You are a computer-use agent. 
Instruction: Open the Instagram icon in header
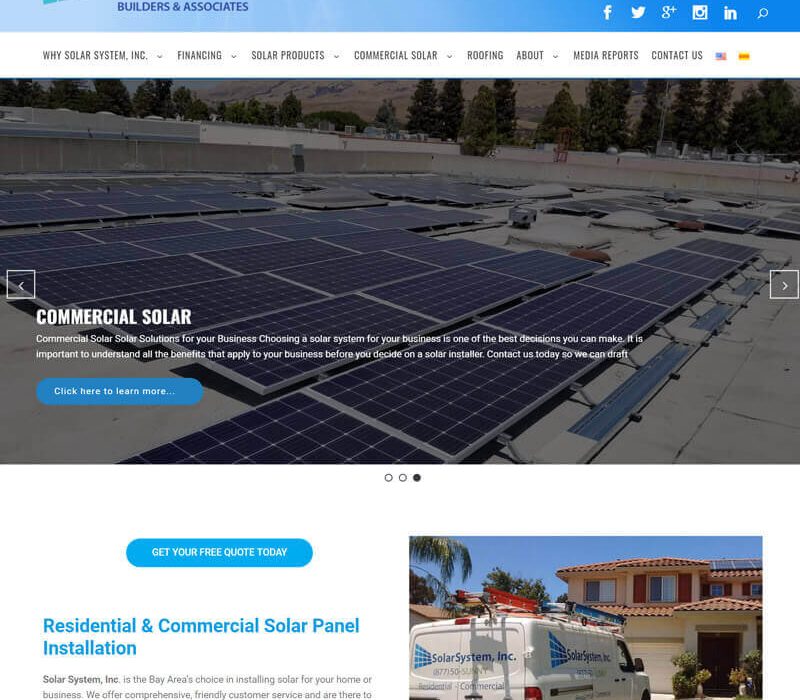point(700,13)
